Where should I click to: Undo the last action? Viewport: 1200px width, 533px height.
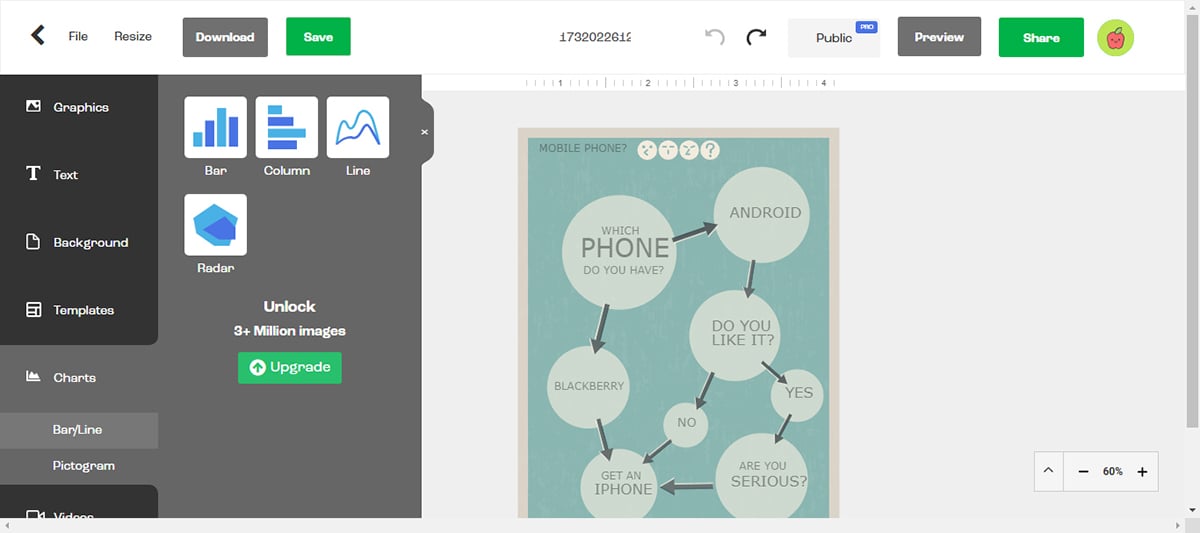point(714,37)
